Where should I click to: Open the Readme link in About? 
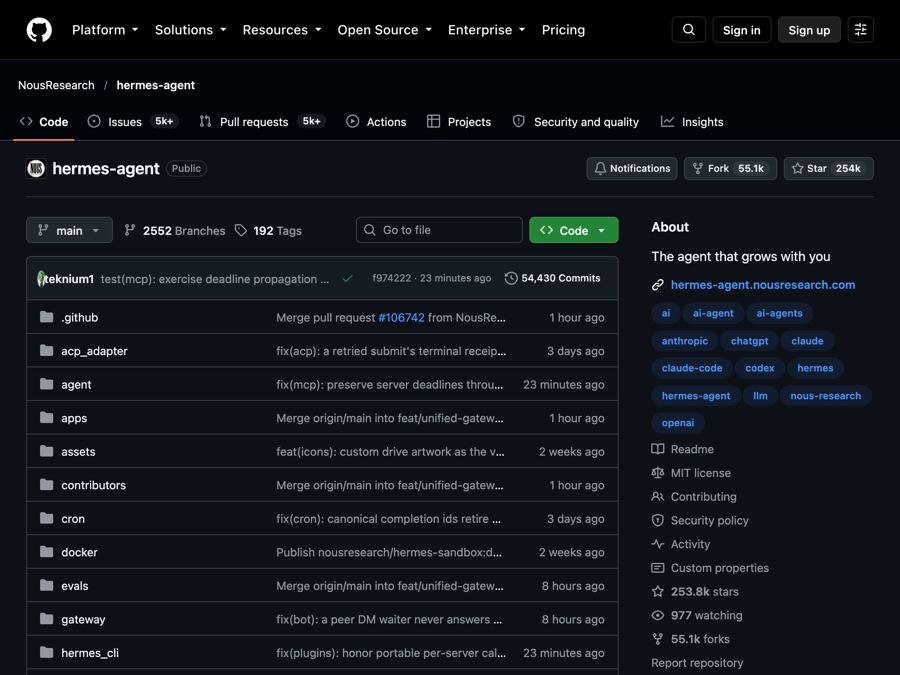tap(683, 449)
